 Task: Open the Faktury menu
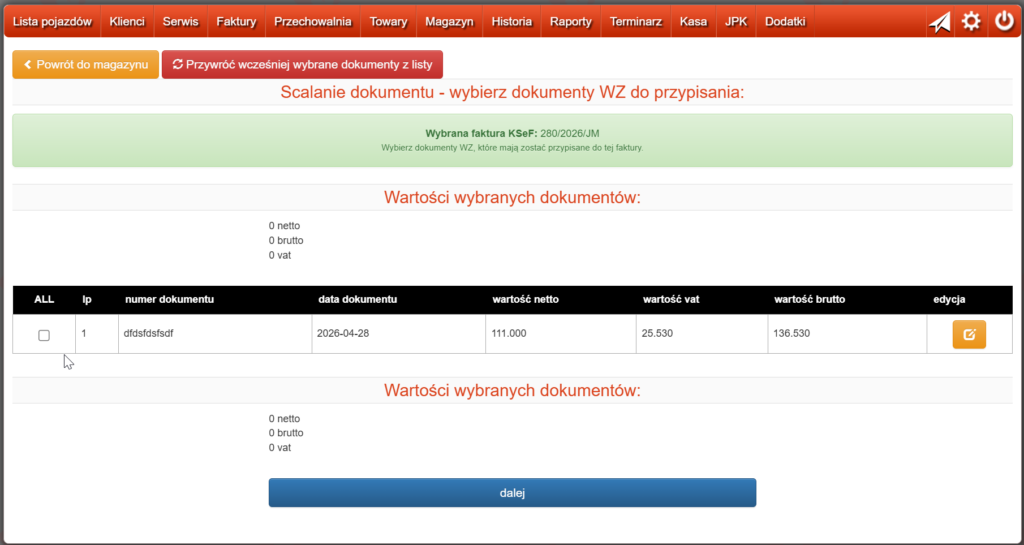236,22
